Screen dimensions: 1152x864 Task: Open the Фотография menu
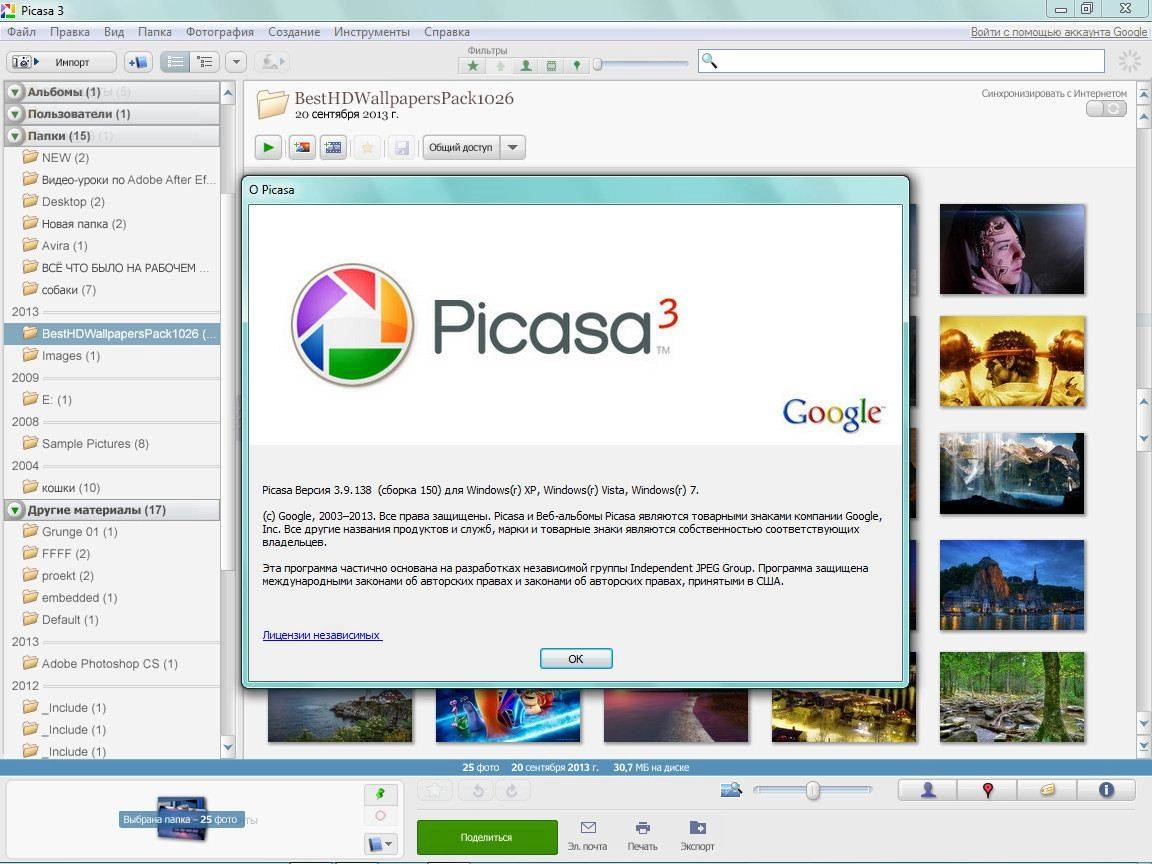(x=220, y=32)
